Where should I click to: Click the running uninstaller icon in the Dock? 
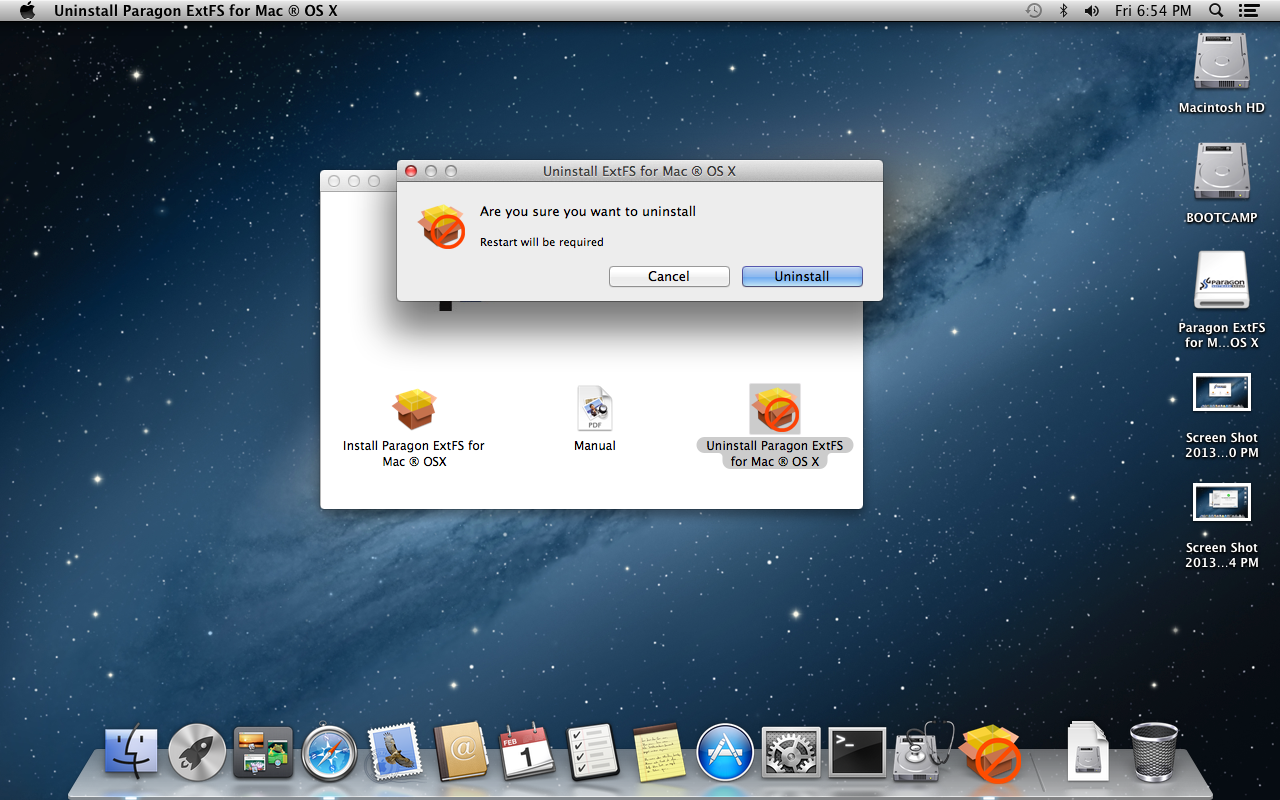pos(990,752)
